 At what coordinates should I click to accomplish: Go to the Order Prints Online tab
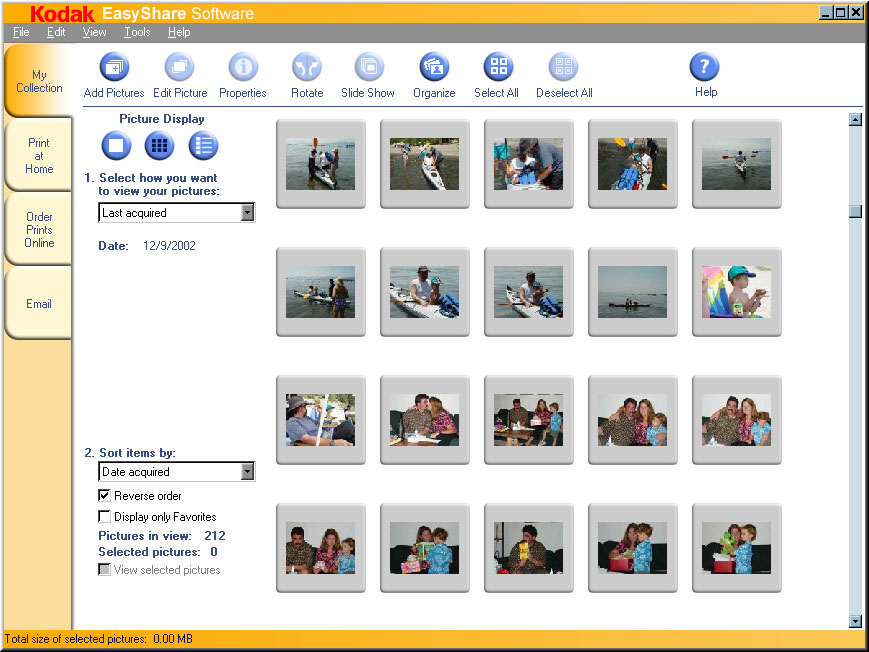(x=39, y=230)
